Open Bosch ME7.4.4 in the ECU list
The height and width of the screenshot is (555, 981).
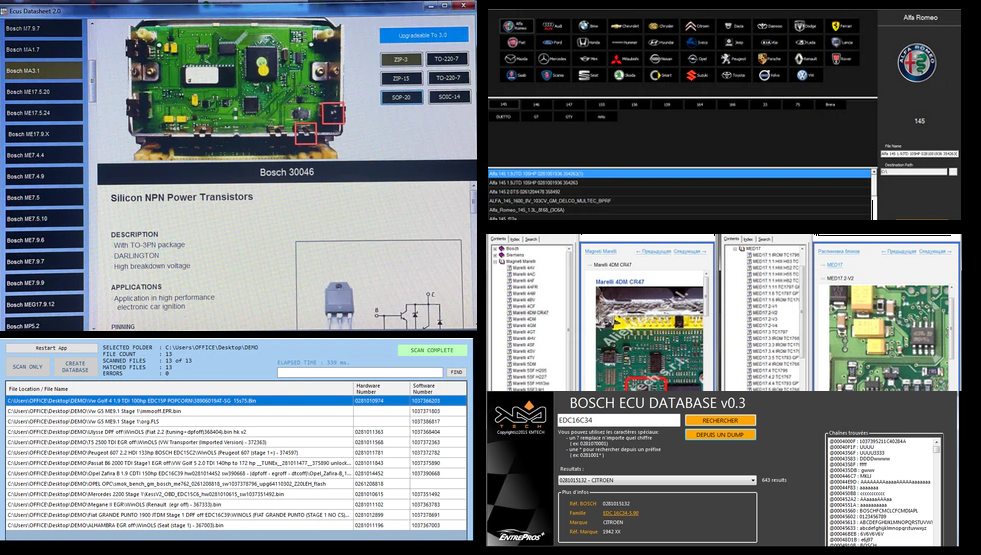point(40,155)
